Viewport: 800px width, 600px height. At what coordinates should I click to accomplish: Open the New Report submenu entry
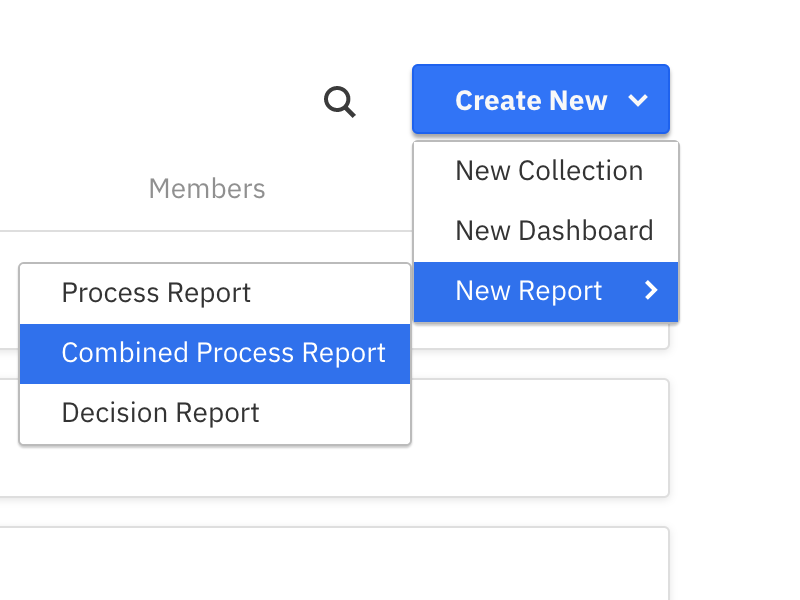(529, 291)
